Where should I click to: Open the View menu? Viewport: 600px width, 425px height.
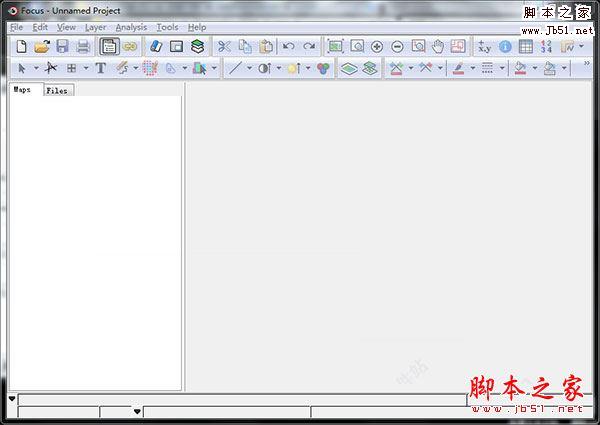[66, 27]
